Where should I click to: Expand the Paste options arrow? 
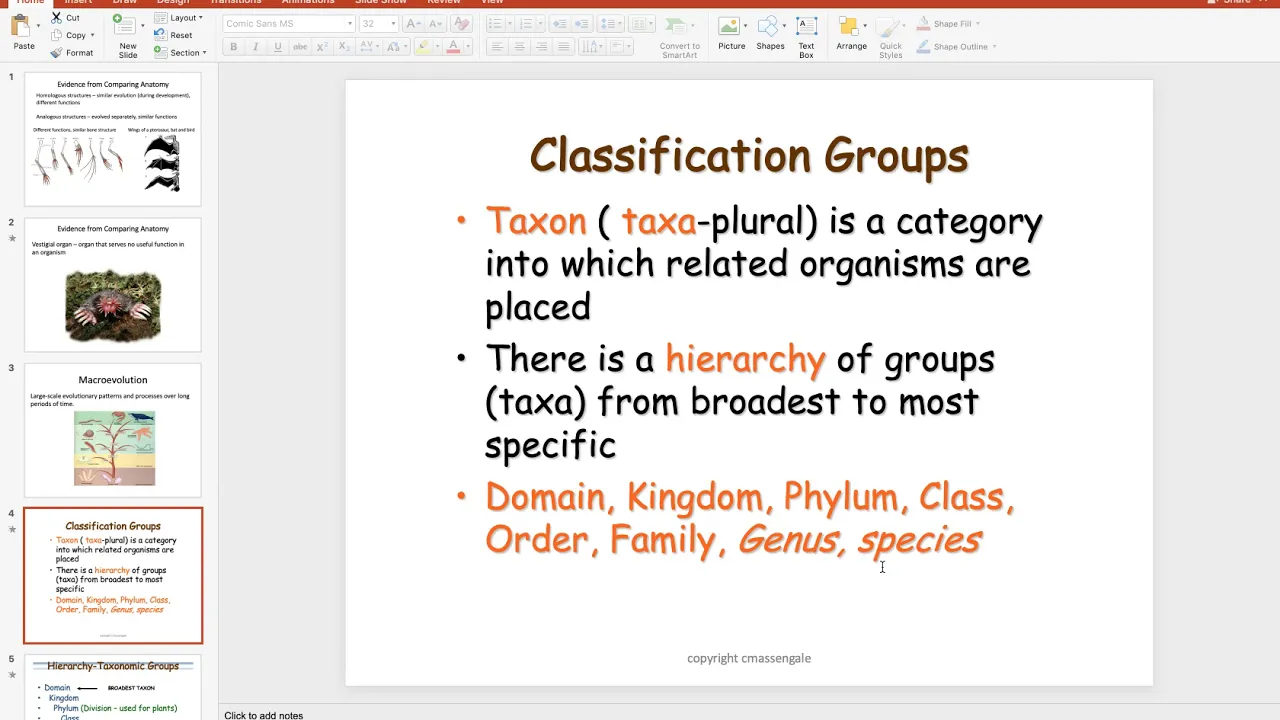point(38,26)
